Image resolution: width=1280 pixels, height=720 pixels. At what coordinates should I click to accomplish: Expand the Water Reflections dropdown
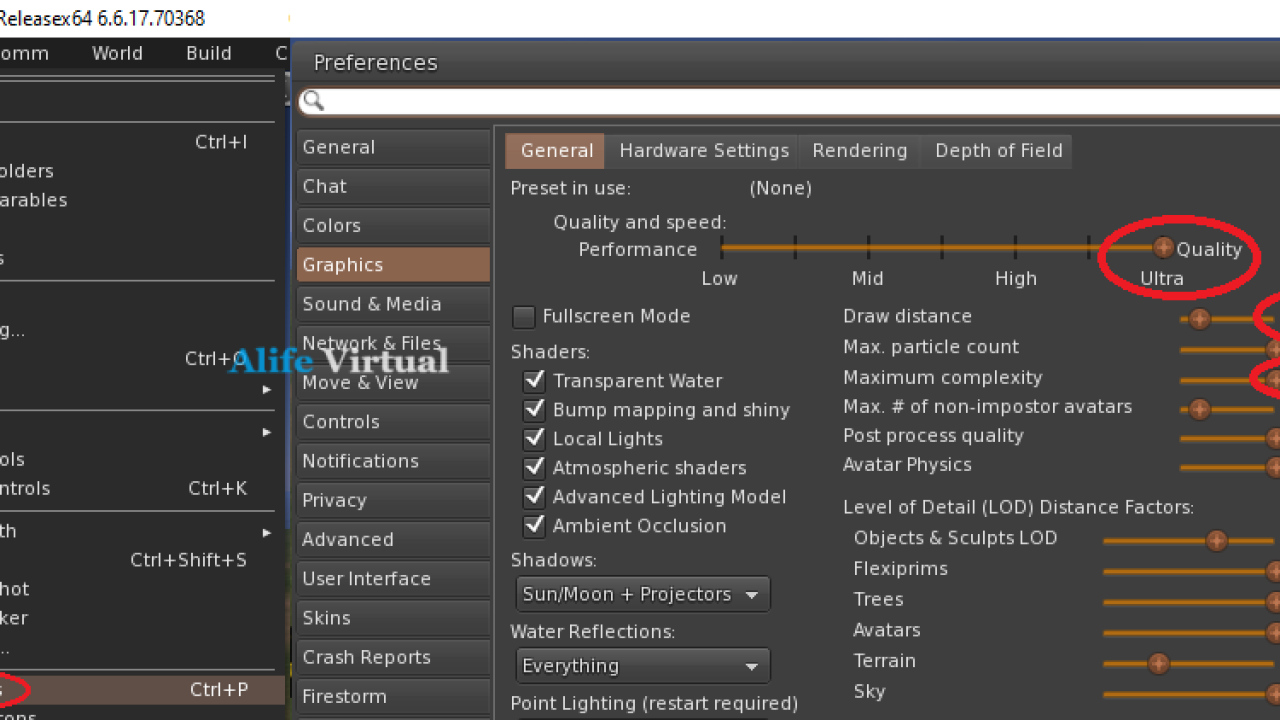tap(643, 666)
